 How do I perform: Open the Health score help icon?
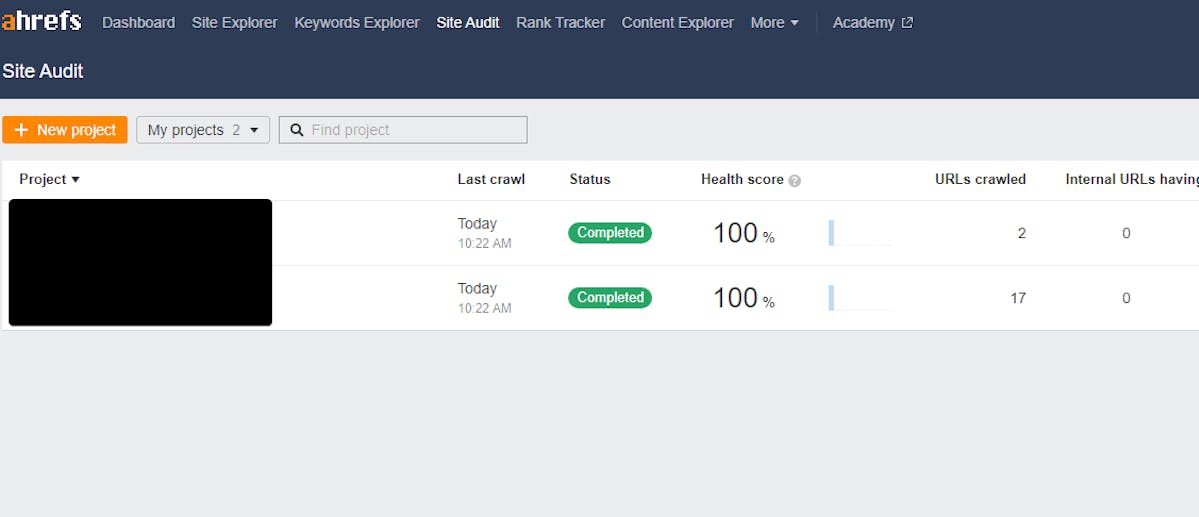pyautogui.click(x=794, y=181)
